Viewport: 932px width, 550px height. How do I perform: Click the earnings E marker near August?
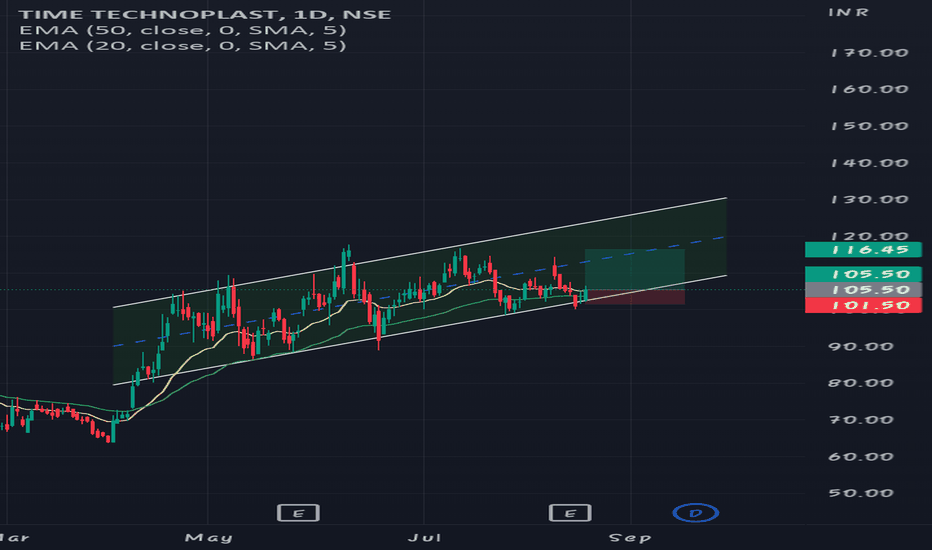[x=570, y=513]
